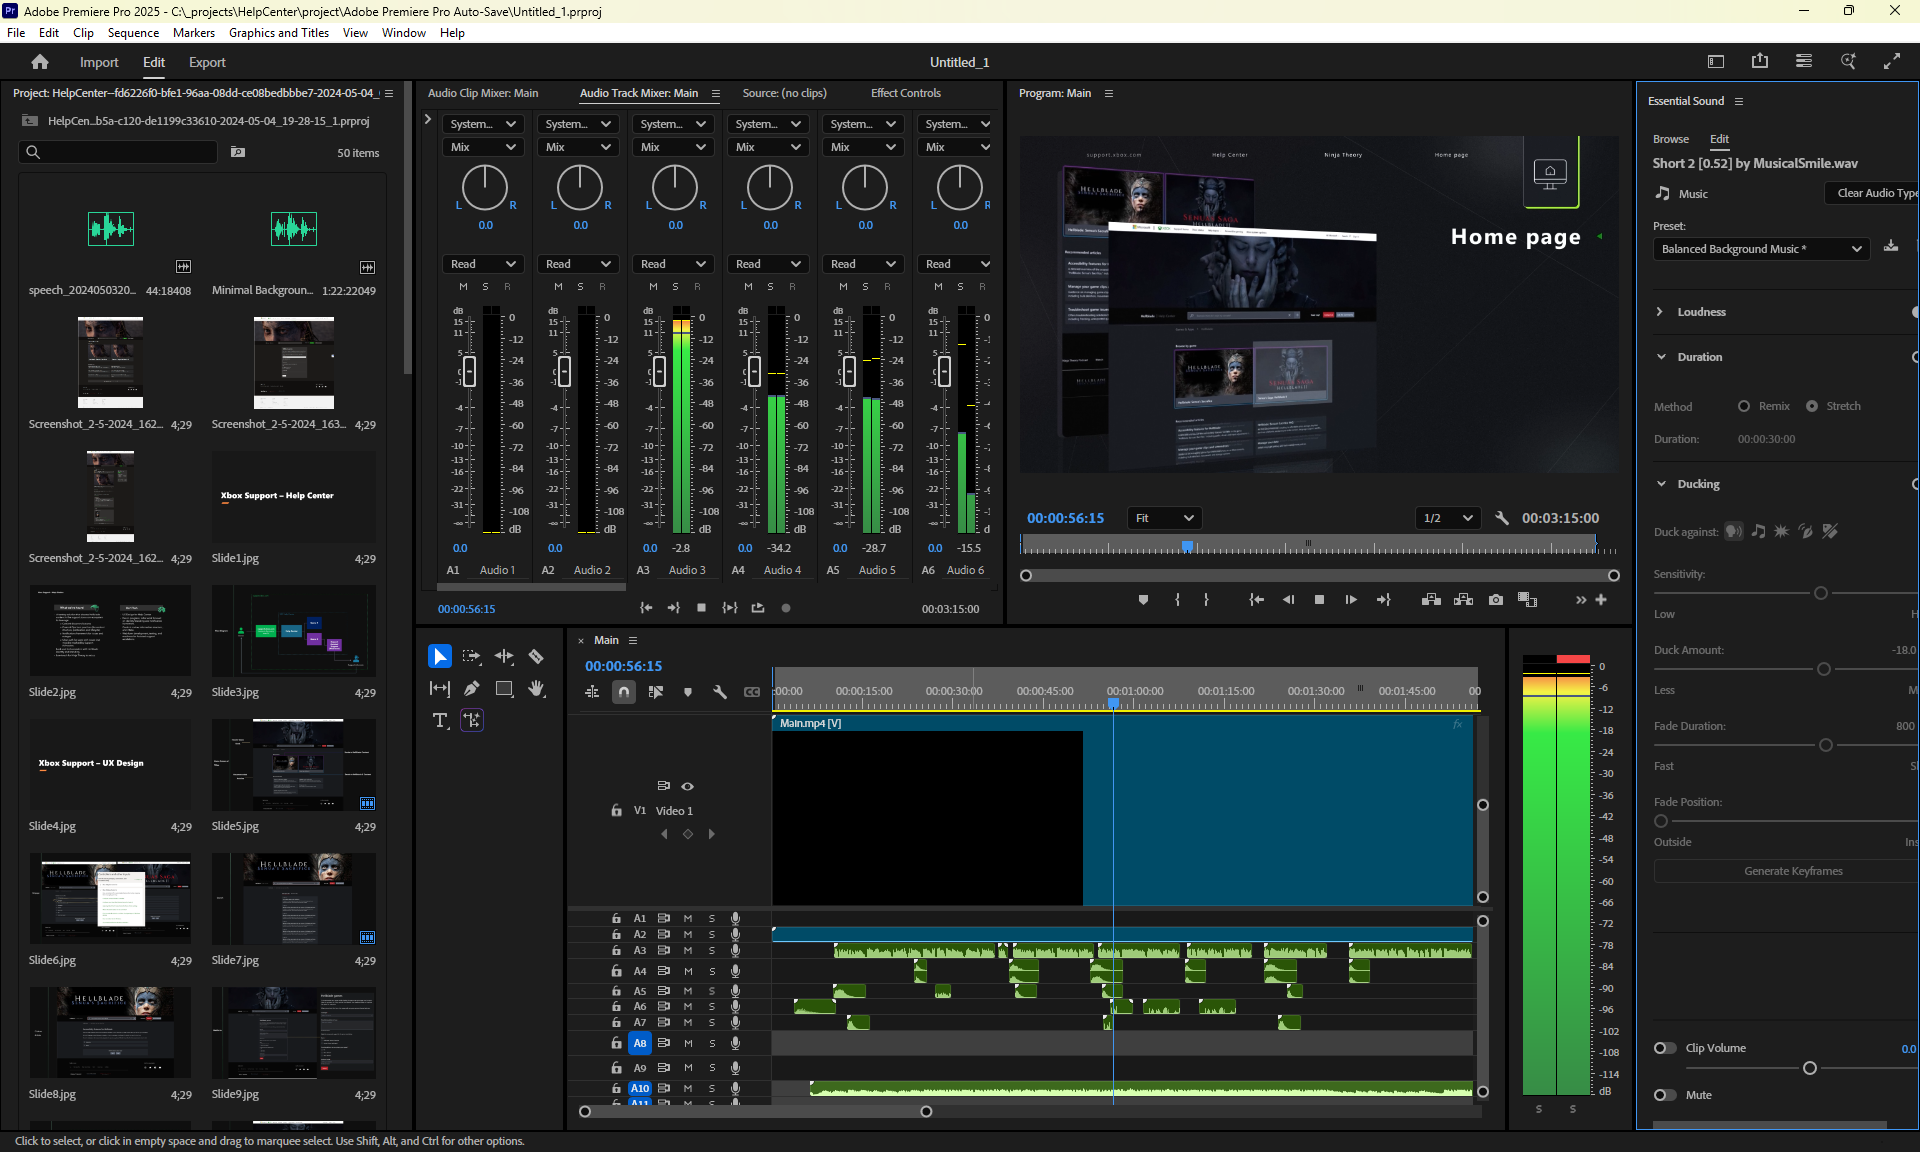Select the Remix method radio button

tap(1744, 406)
